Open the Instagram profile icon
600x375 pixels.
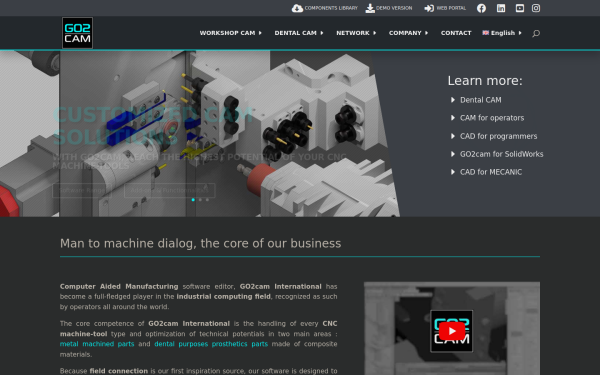pyautogui.click(x=536, y=8)
